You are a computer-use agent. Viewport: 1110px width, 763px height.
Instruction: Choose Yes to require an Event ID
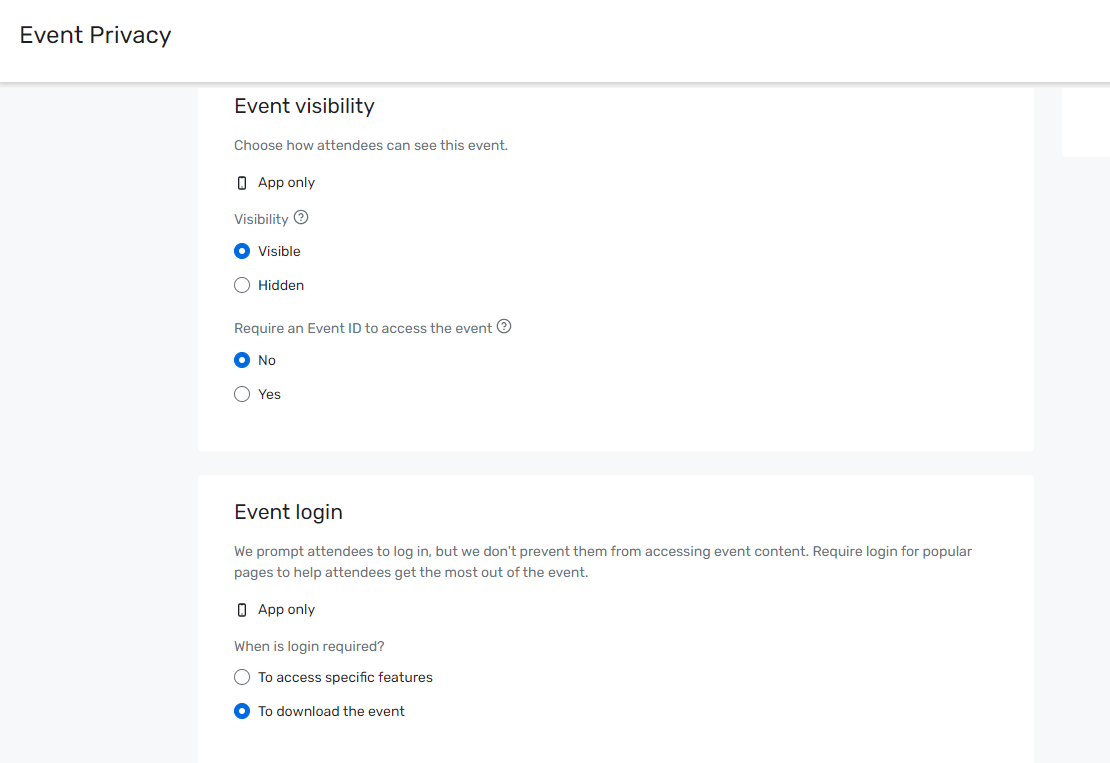click(242, 394)
